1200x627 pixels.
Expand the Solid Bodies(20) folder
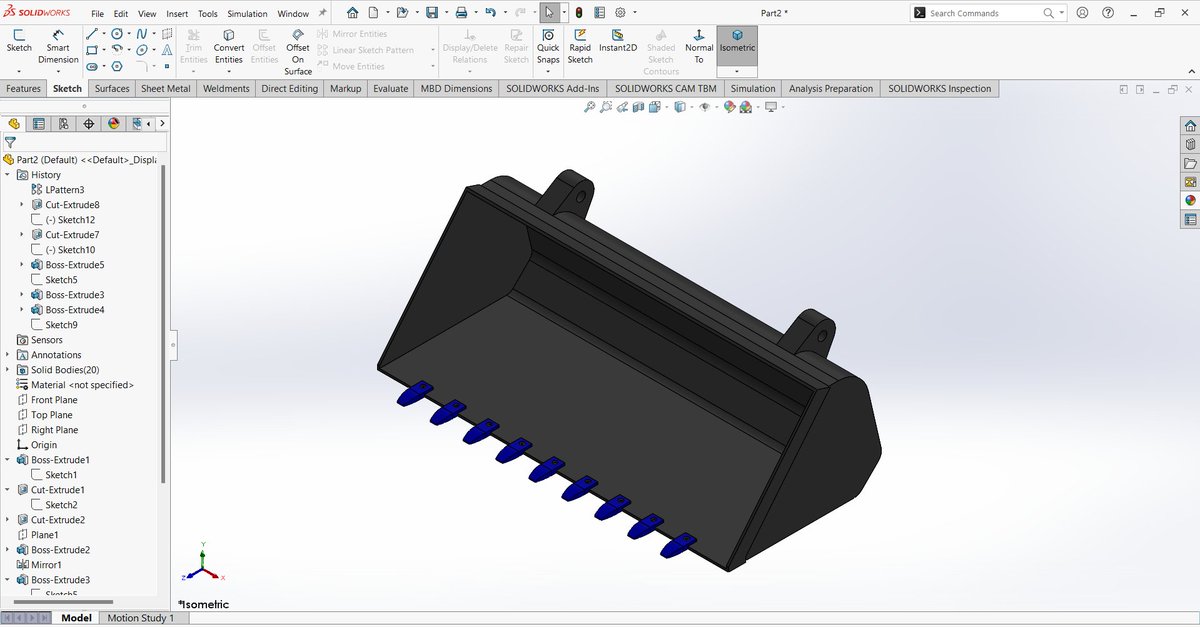click(x=8, y=370)
